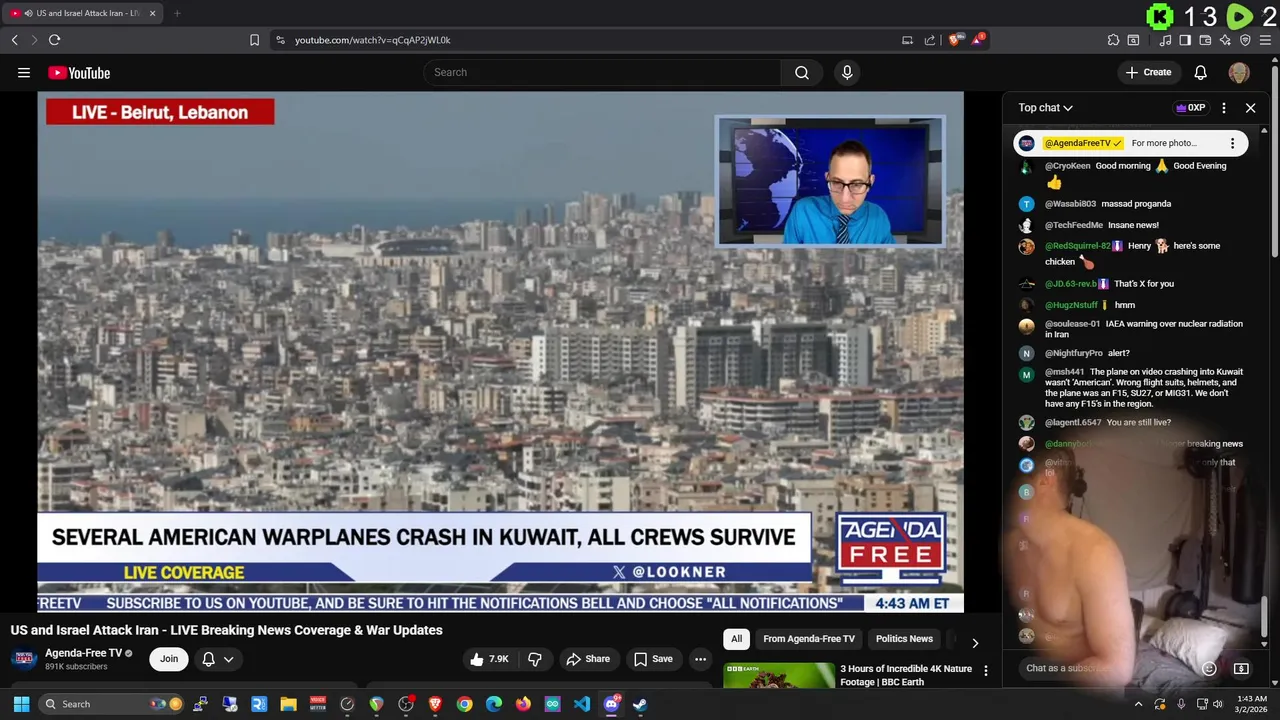Click the address bar URL field
Image resolution: width=1280 pixels, height=720 pixels.
click(x=590, y=40)
